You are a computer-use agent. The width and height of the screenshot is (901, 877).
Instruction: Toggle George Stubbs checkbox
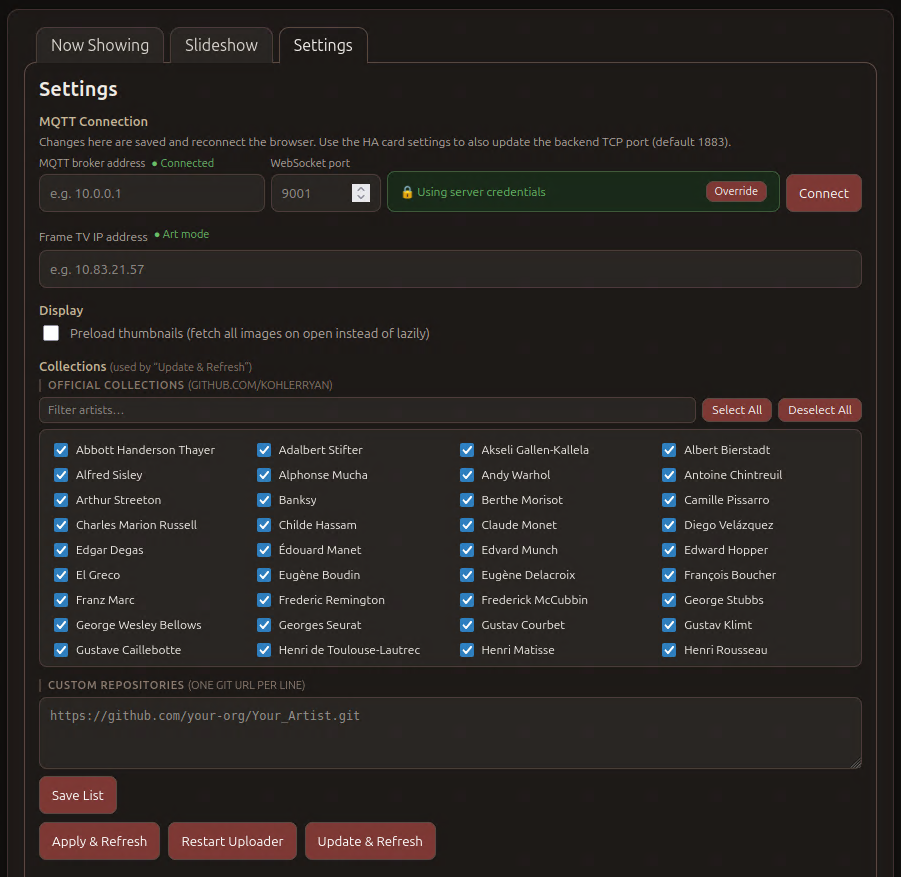point(669,600)
